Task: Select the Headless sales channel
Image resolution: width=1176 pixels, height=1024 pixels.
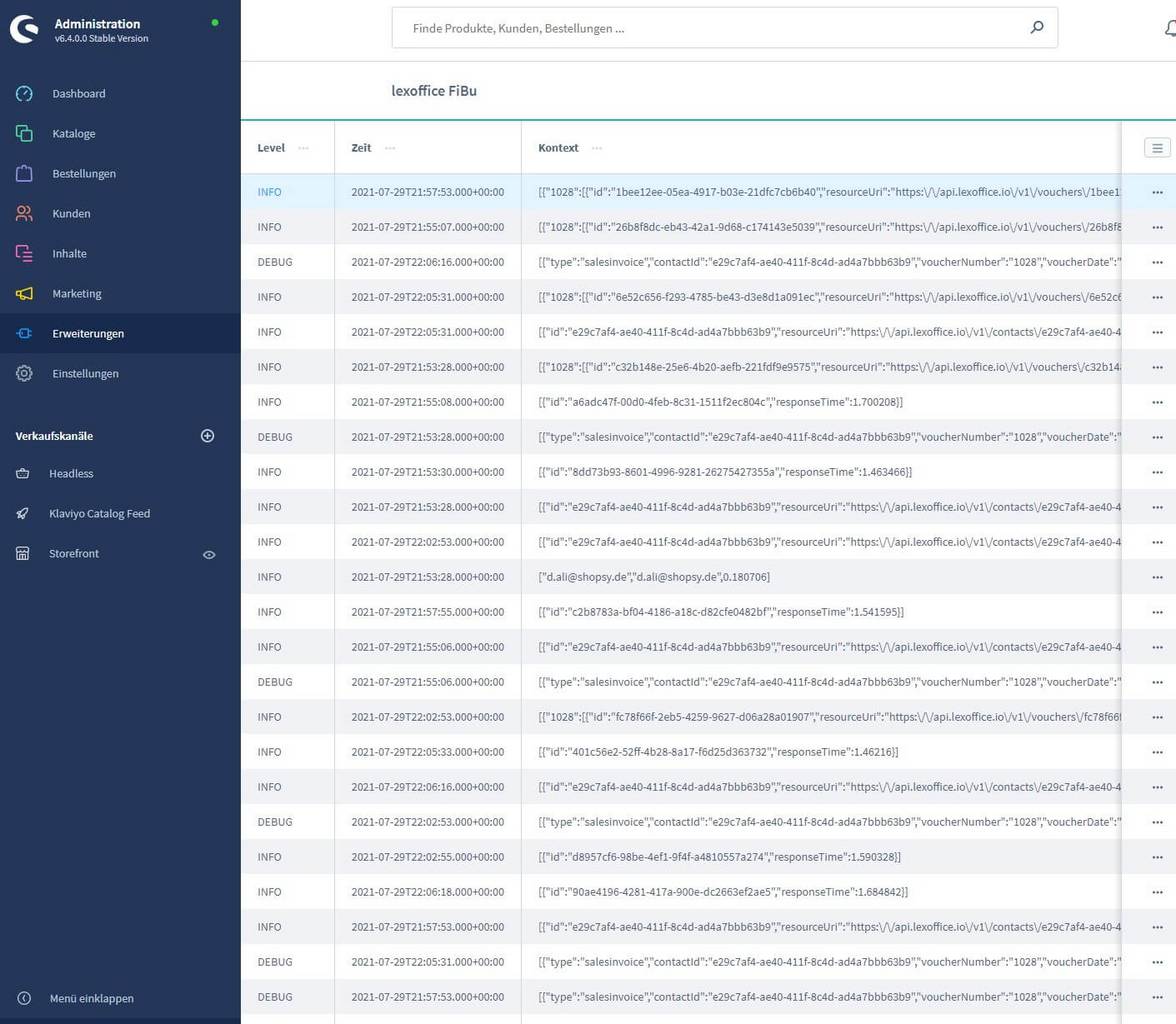Action: 71,474
